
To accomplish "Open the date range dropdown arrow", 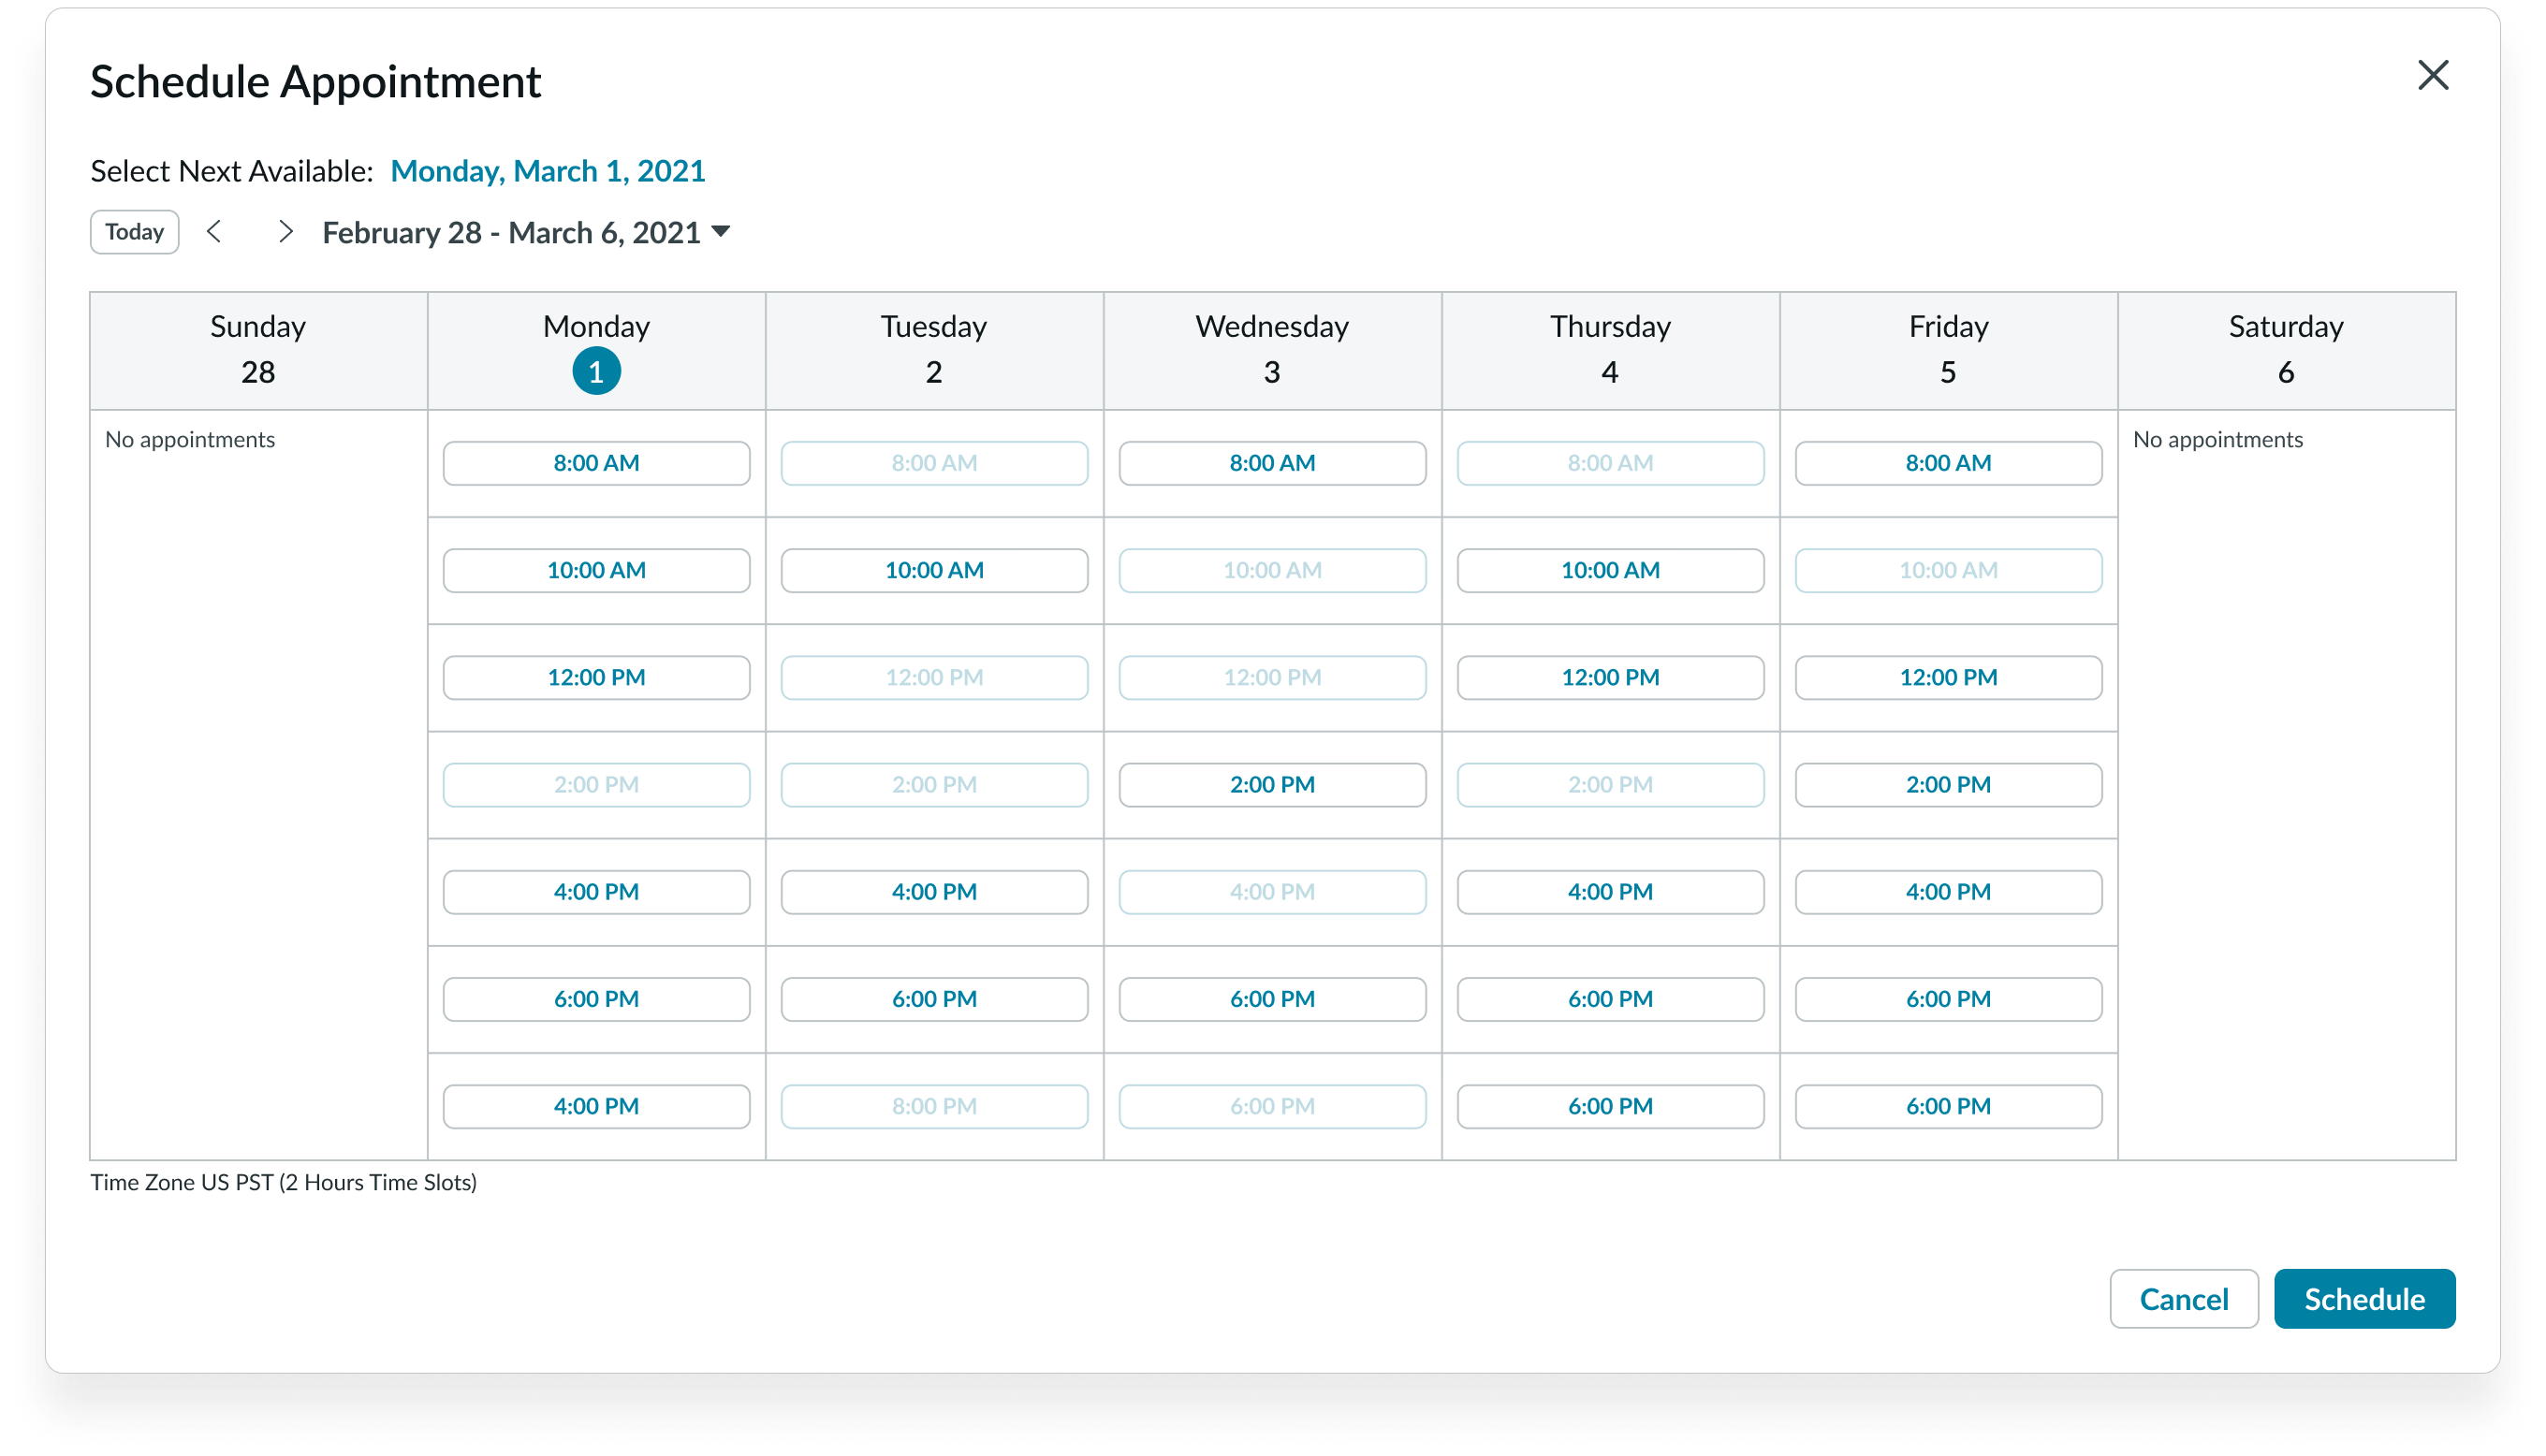I will click(721, 232).
